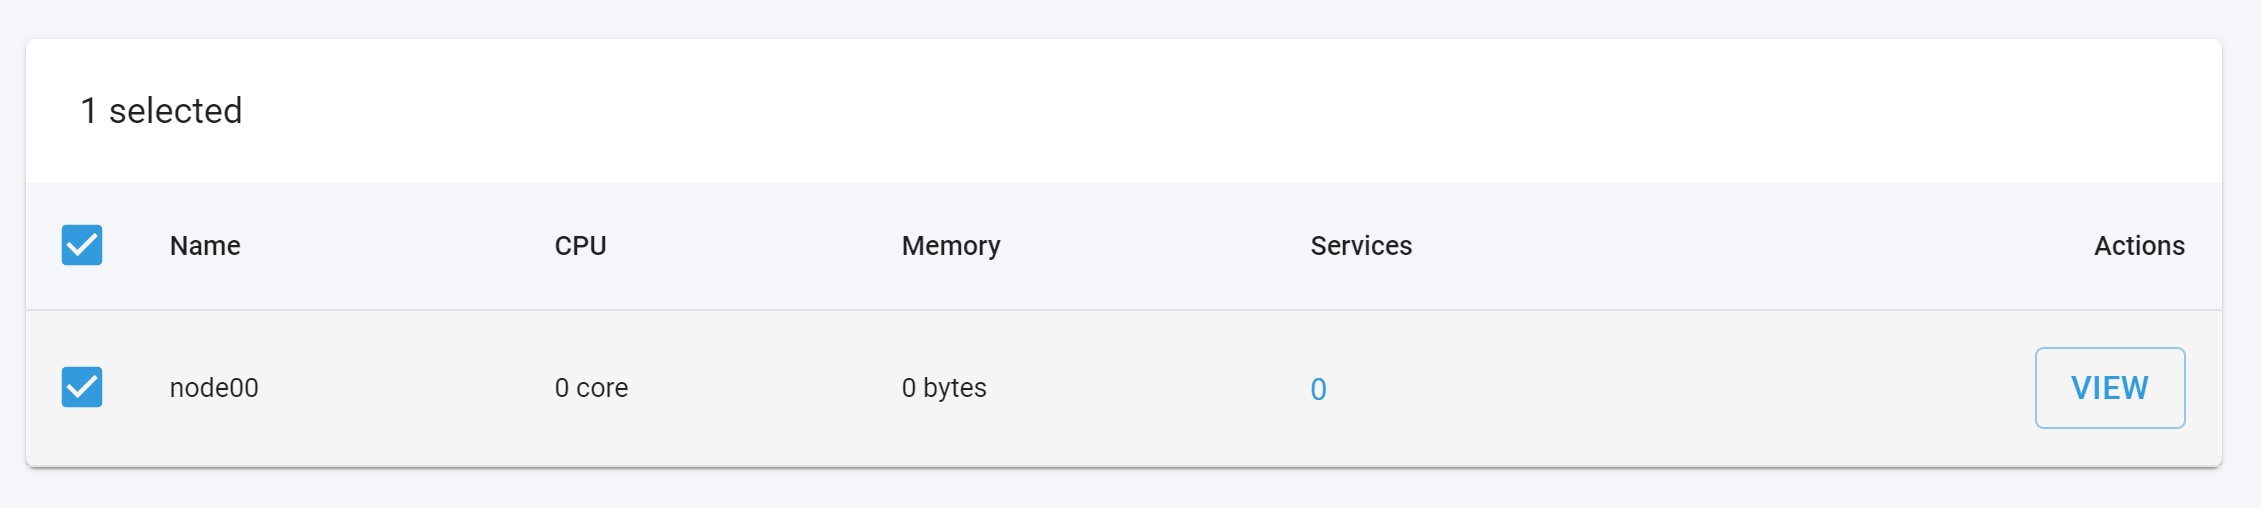Viewport: 2261px width, 508px height.
Task: Open the blue services count link
Action: [x=1318, y=389]
